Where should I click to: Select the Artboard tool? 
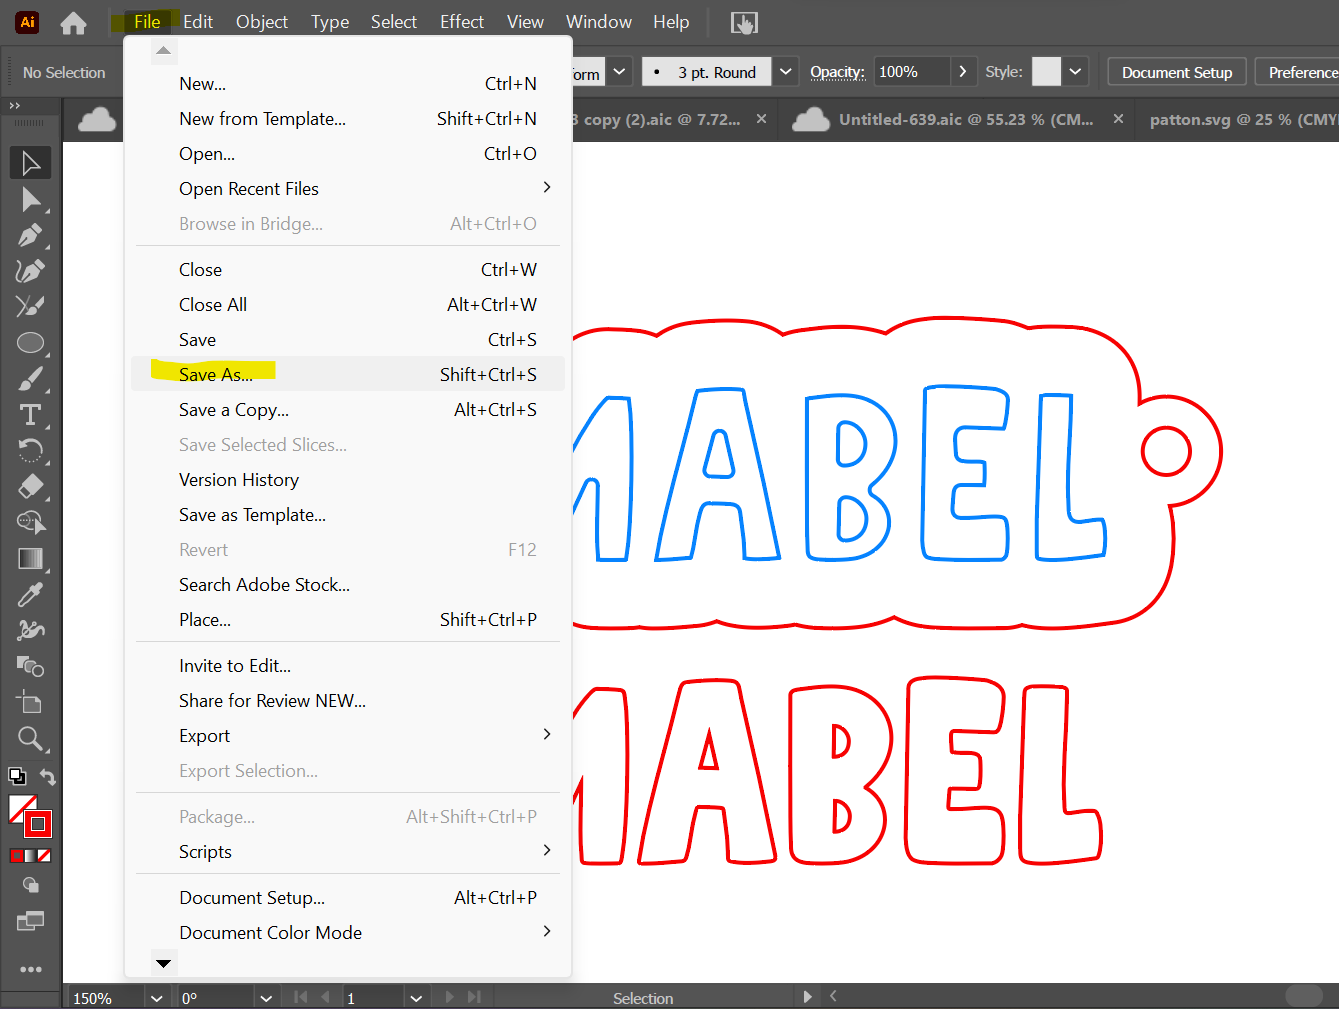(x=30, y=703)
